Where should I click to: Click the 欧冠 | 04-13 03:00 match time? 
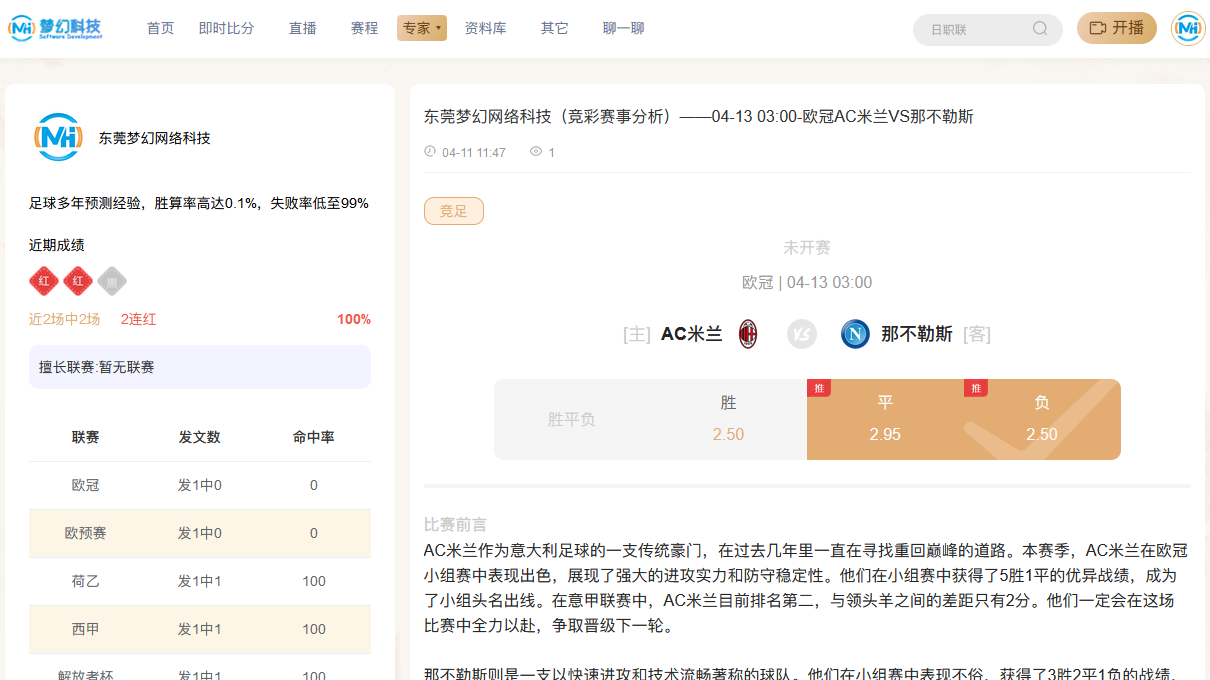(x=807, y=282)
